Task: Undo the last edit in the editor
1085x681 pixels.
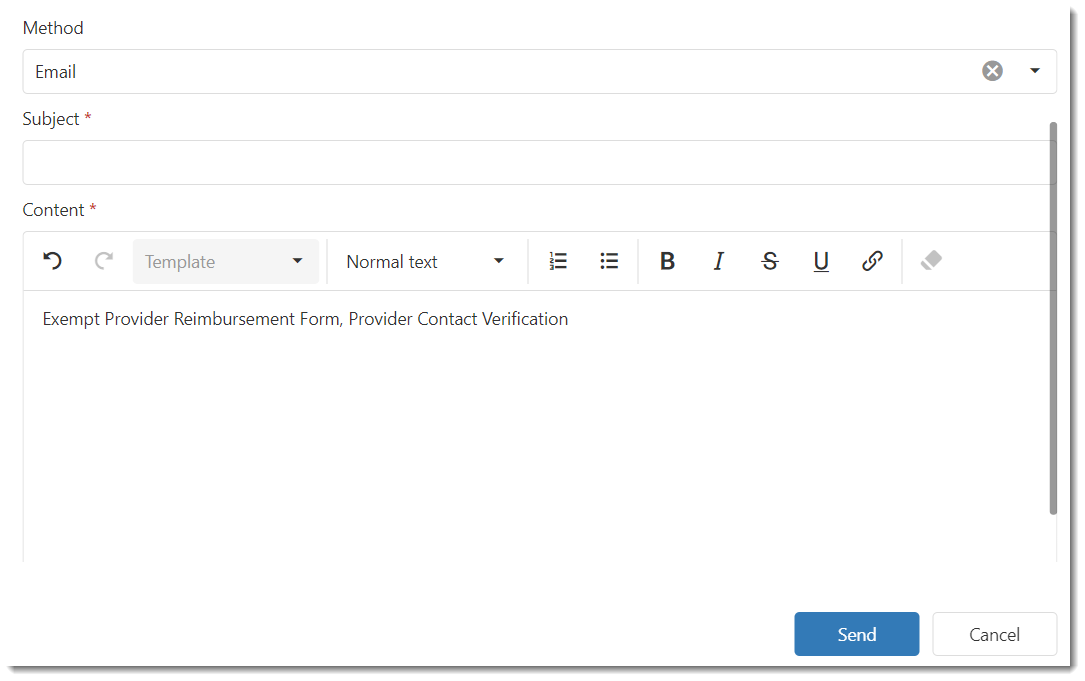Action: (53, 261)
